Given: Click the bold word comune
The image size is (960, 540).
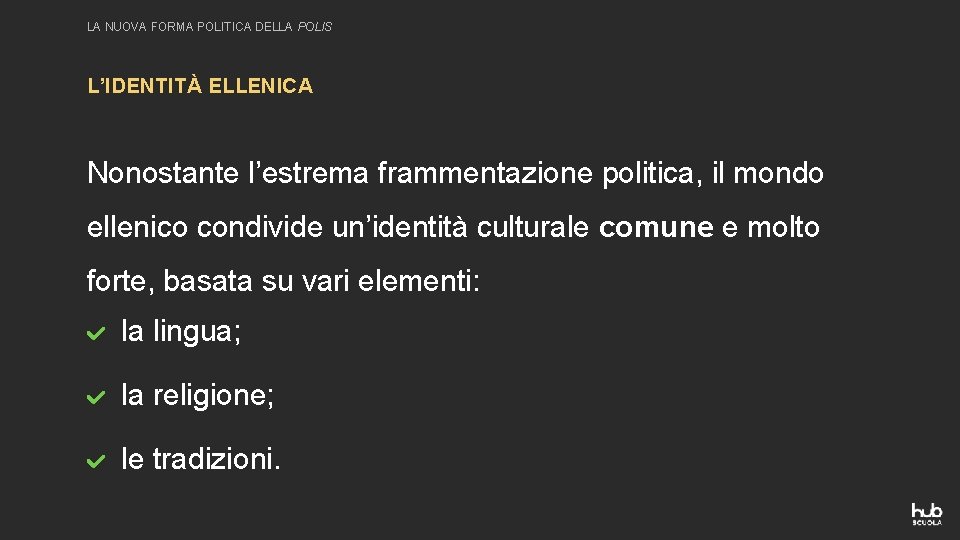Looking at the screenshot, I should point(656,228).
